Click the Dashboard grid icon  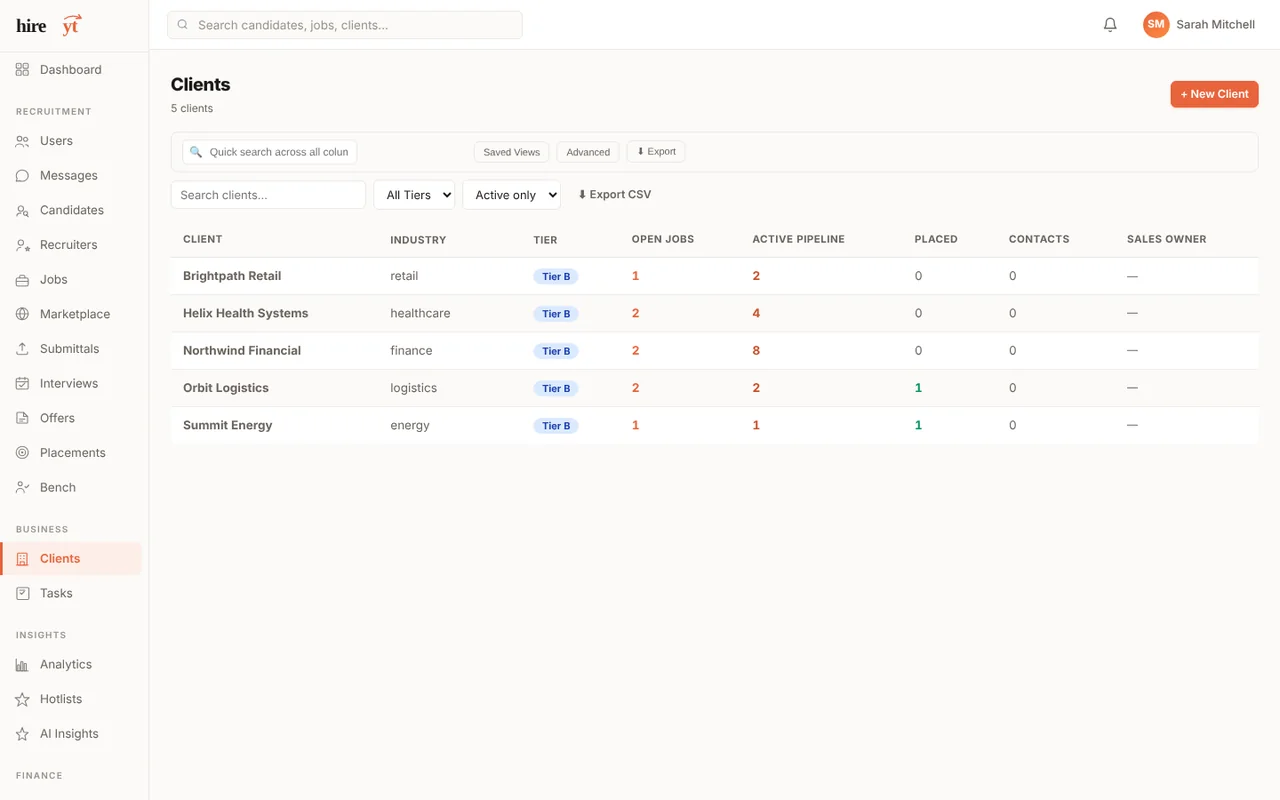[22, 70]
